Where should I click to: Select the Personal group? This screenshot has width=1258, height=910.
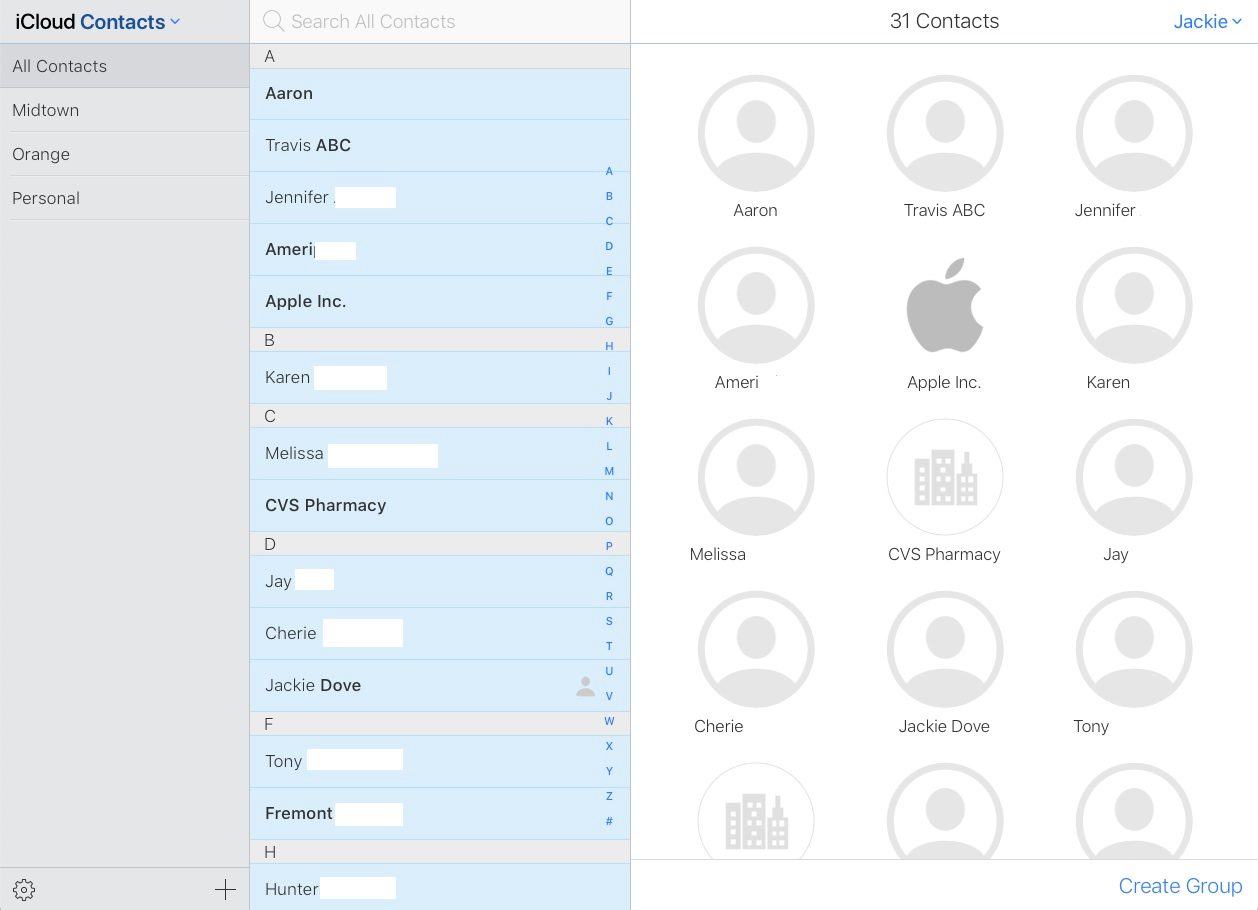[x=124, y=198]
